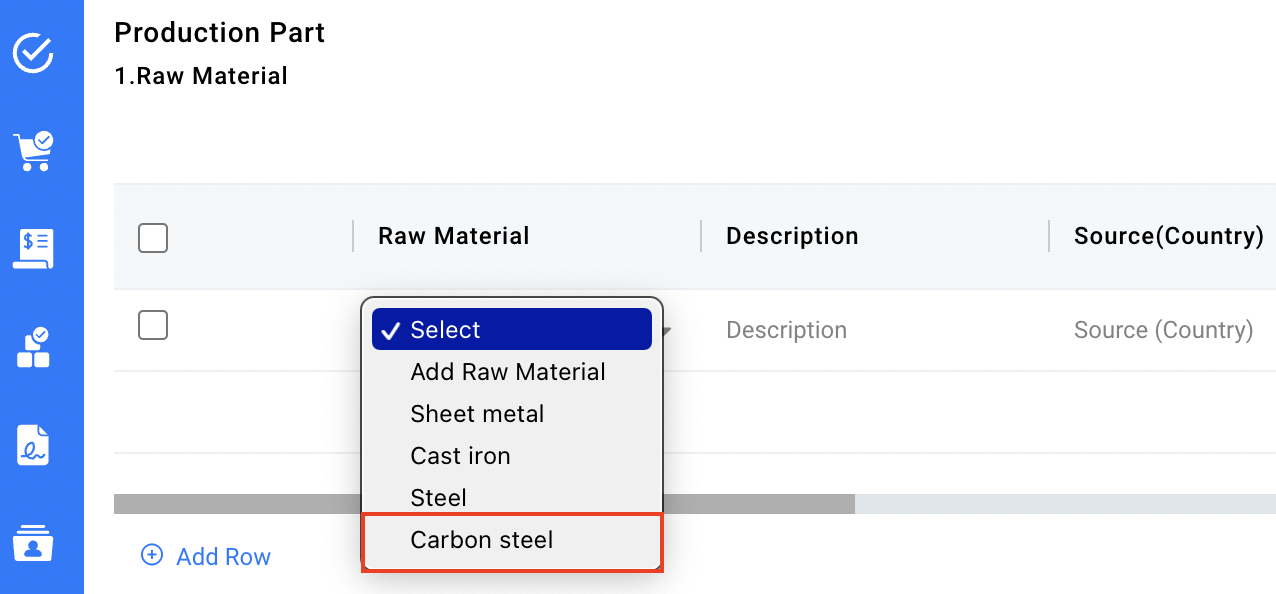Click the checkmark circle sidebar icon

point(33,52)
